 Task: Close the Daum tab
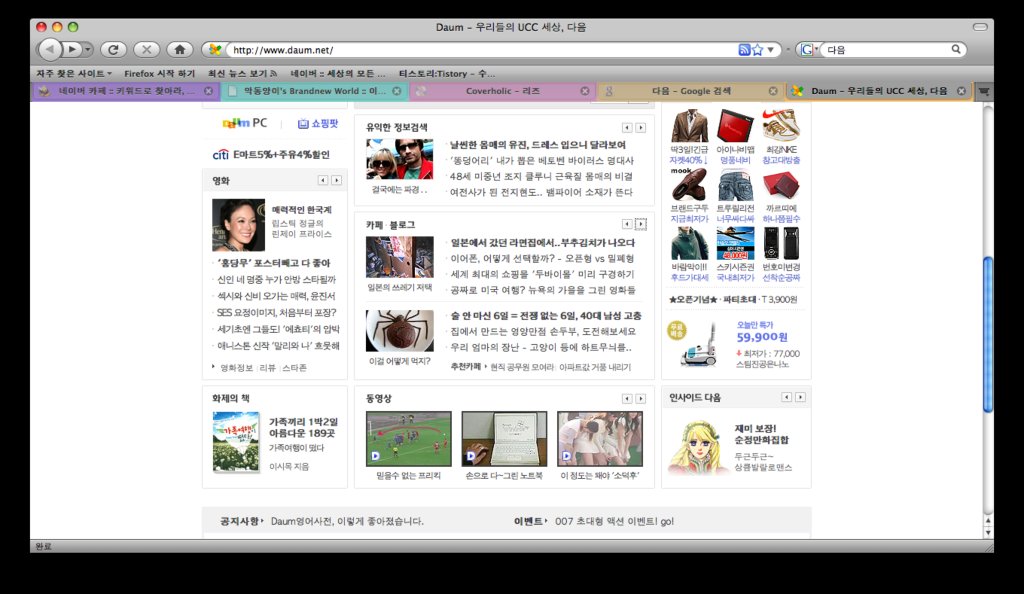pyautogui.click(x=961, y=91)
